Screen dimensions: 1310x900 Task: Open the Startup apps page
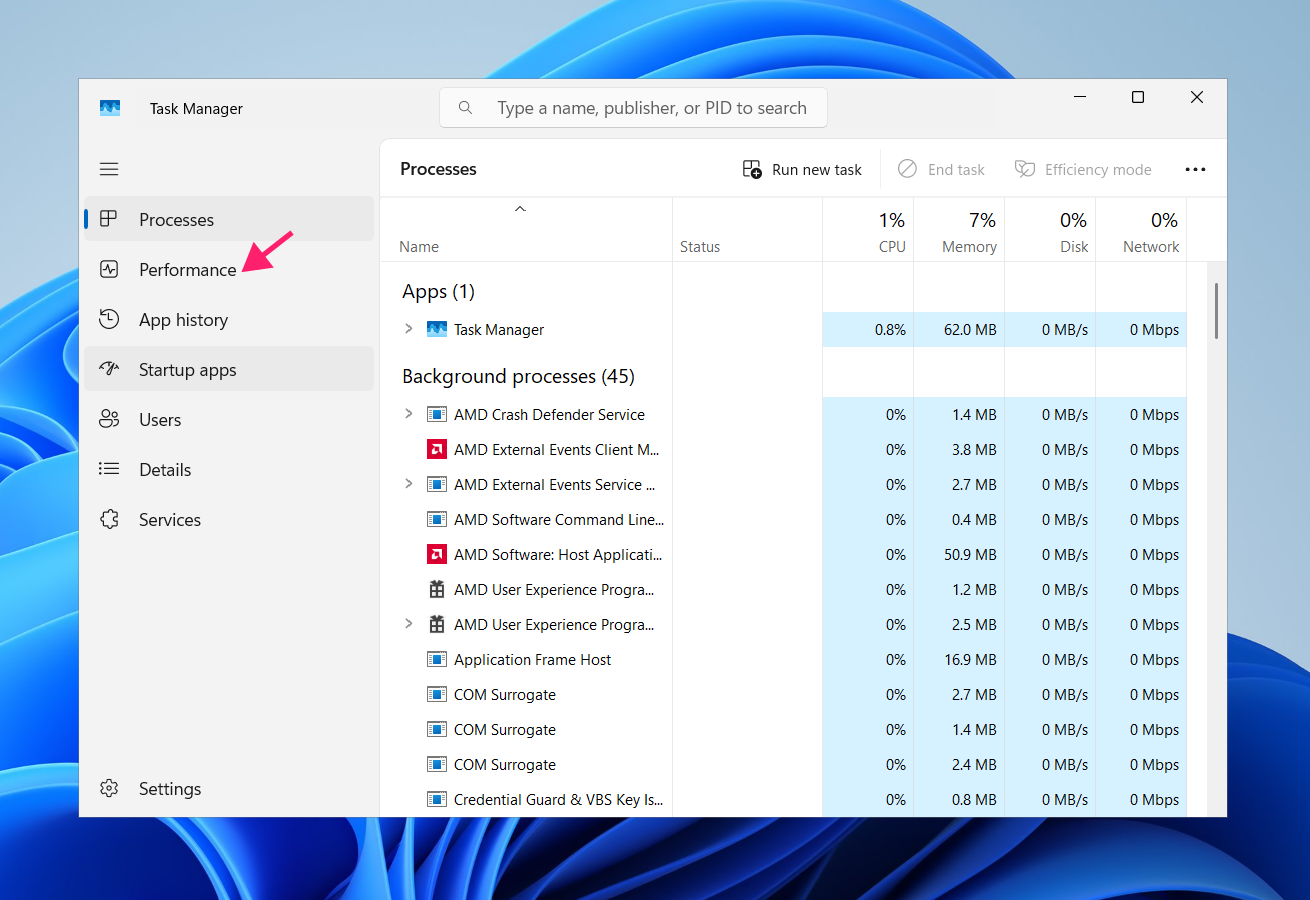[x=229, y=369]
